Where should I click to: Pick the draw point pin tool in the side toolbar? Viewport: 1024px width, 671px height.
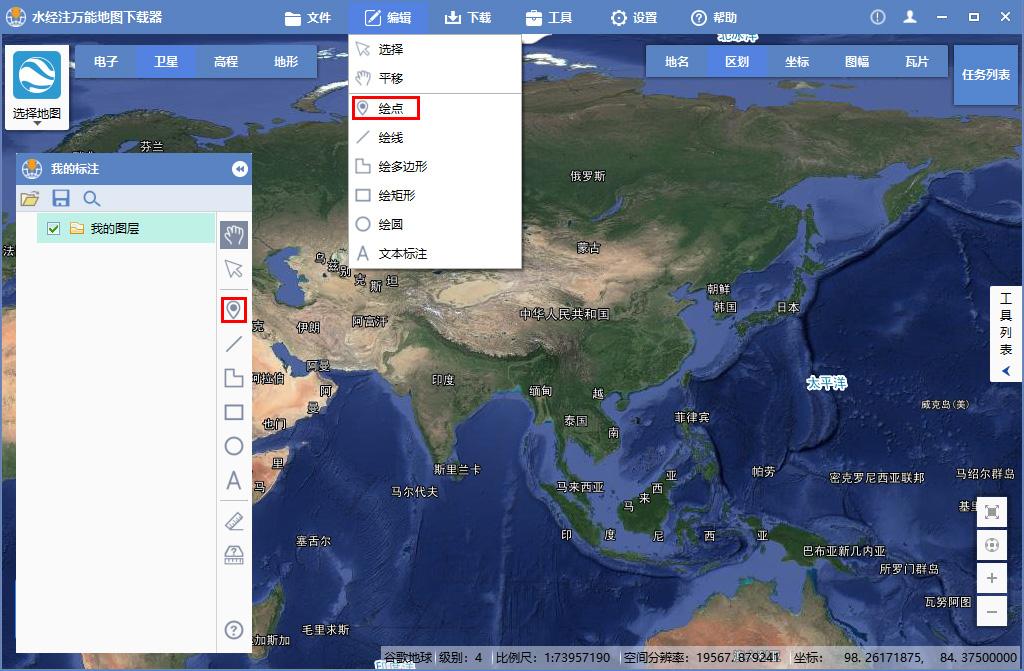[x=234, y=310]
